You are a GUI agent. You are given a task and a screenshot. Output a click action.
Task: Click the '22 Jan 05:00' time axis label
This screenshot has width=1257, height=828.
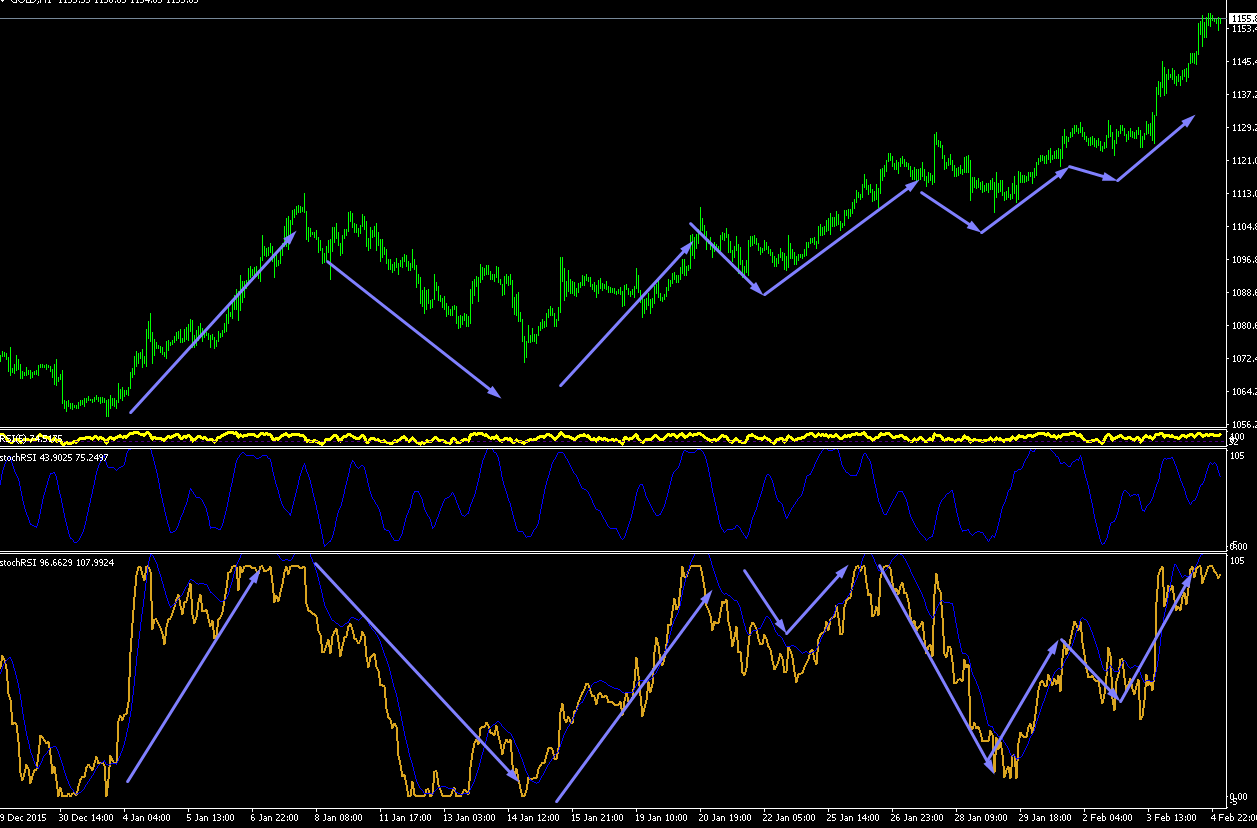789,818
